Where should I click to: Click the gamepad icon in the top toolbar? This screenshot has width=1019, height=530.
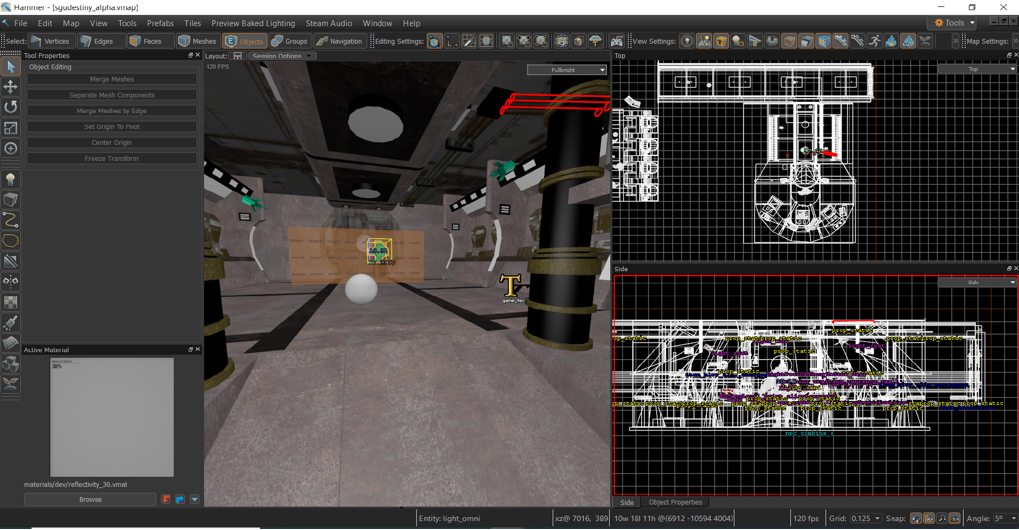pos(616,41)
